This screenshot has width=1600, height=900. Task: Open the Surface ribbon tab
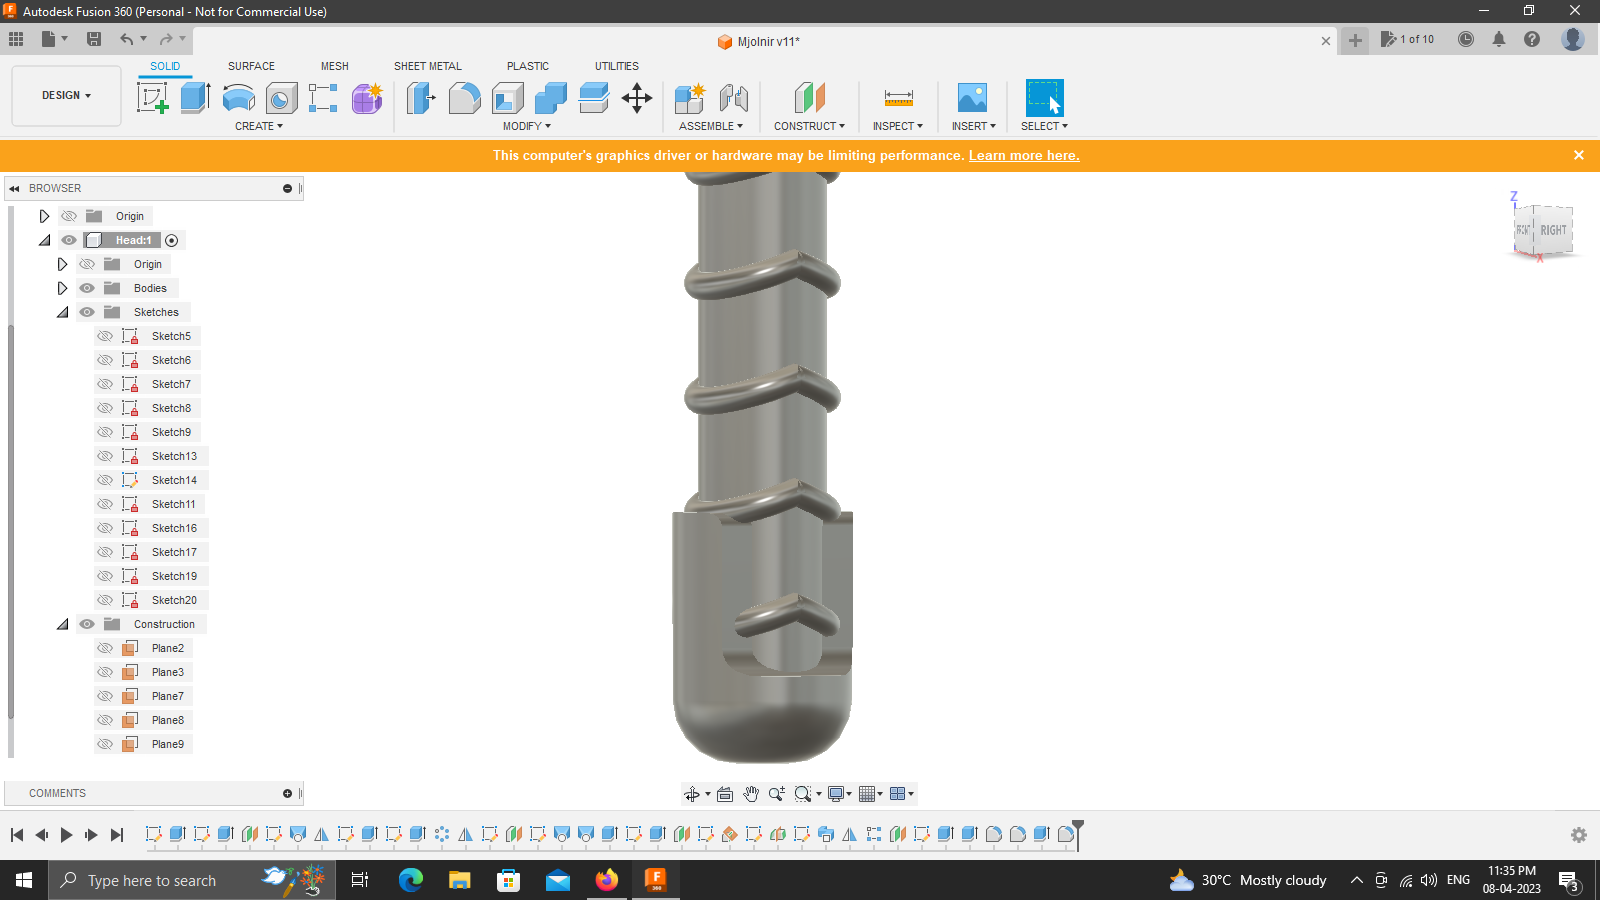click(250, 65)
